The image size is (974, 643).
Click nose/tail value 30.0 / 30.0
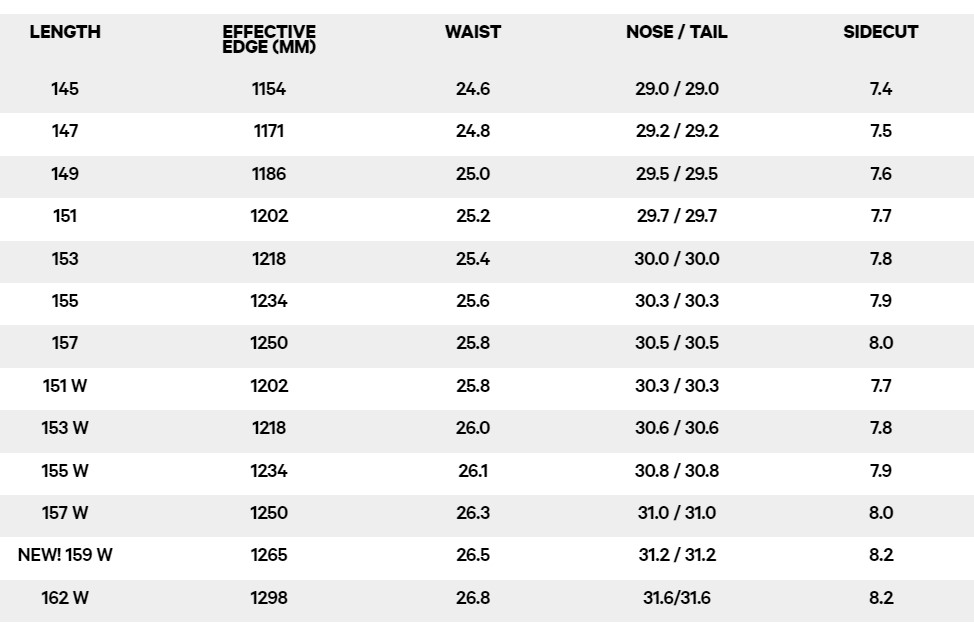click(676, 258)
